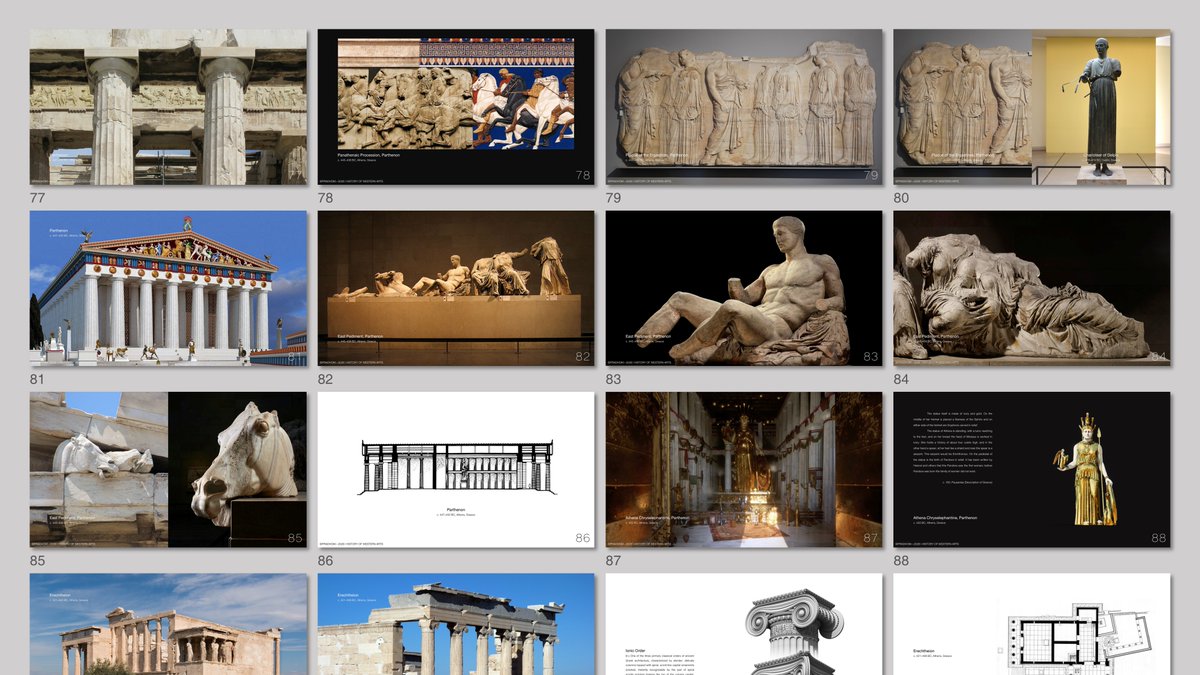Select slide 82 East Pediment sculpture group

(x=456, y=288)
